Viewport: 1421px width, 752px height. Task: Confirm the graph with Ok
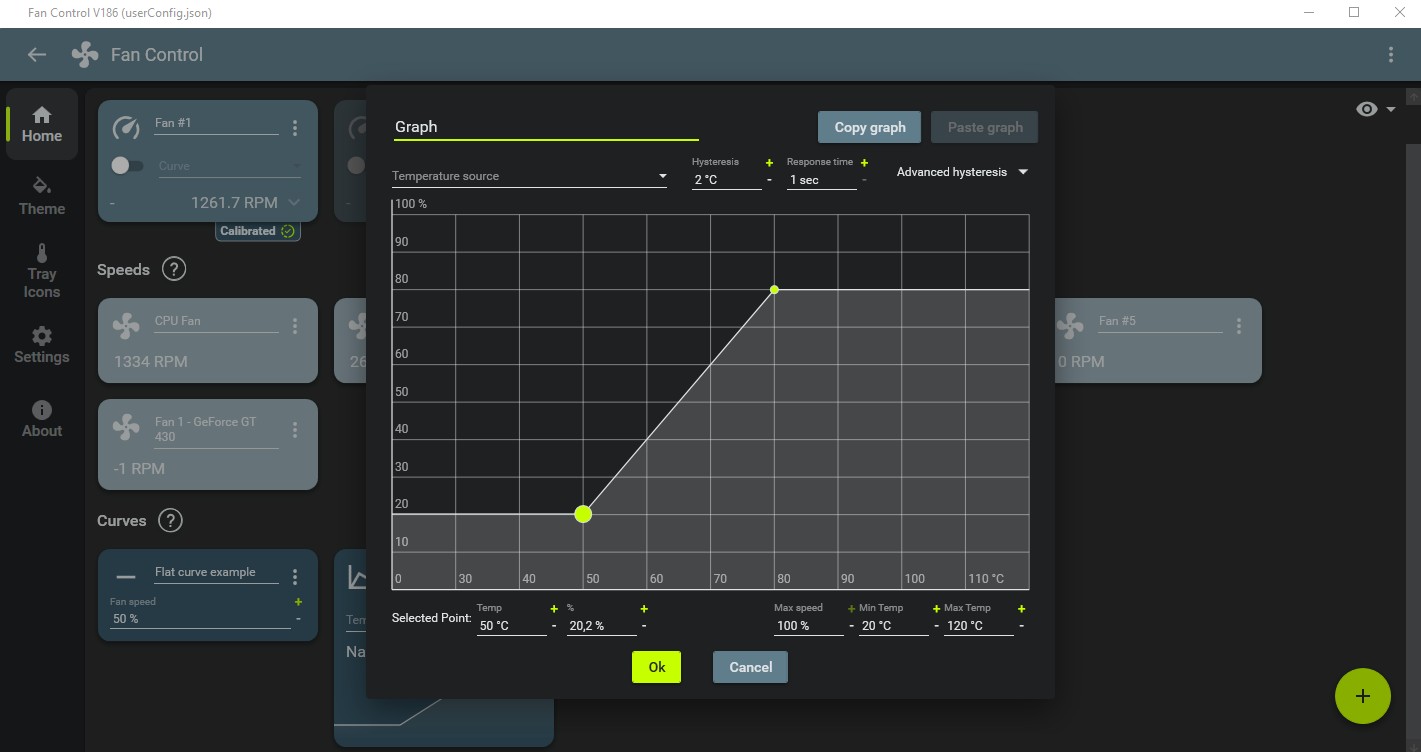coord(656,667)
